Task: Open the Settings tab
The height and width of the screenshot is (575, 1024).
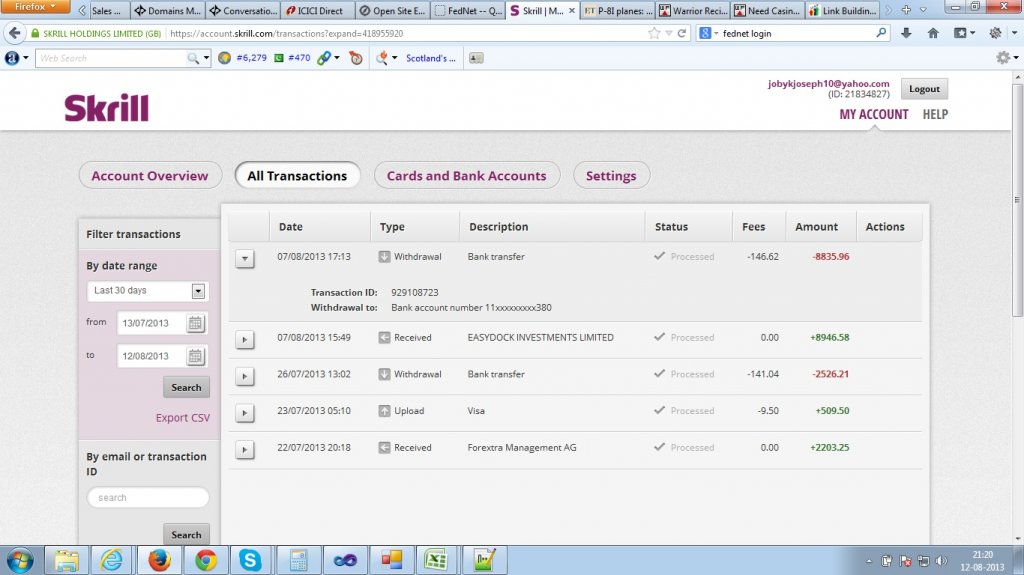Action: (x=611, y=176)
